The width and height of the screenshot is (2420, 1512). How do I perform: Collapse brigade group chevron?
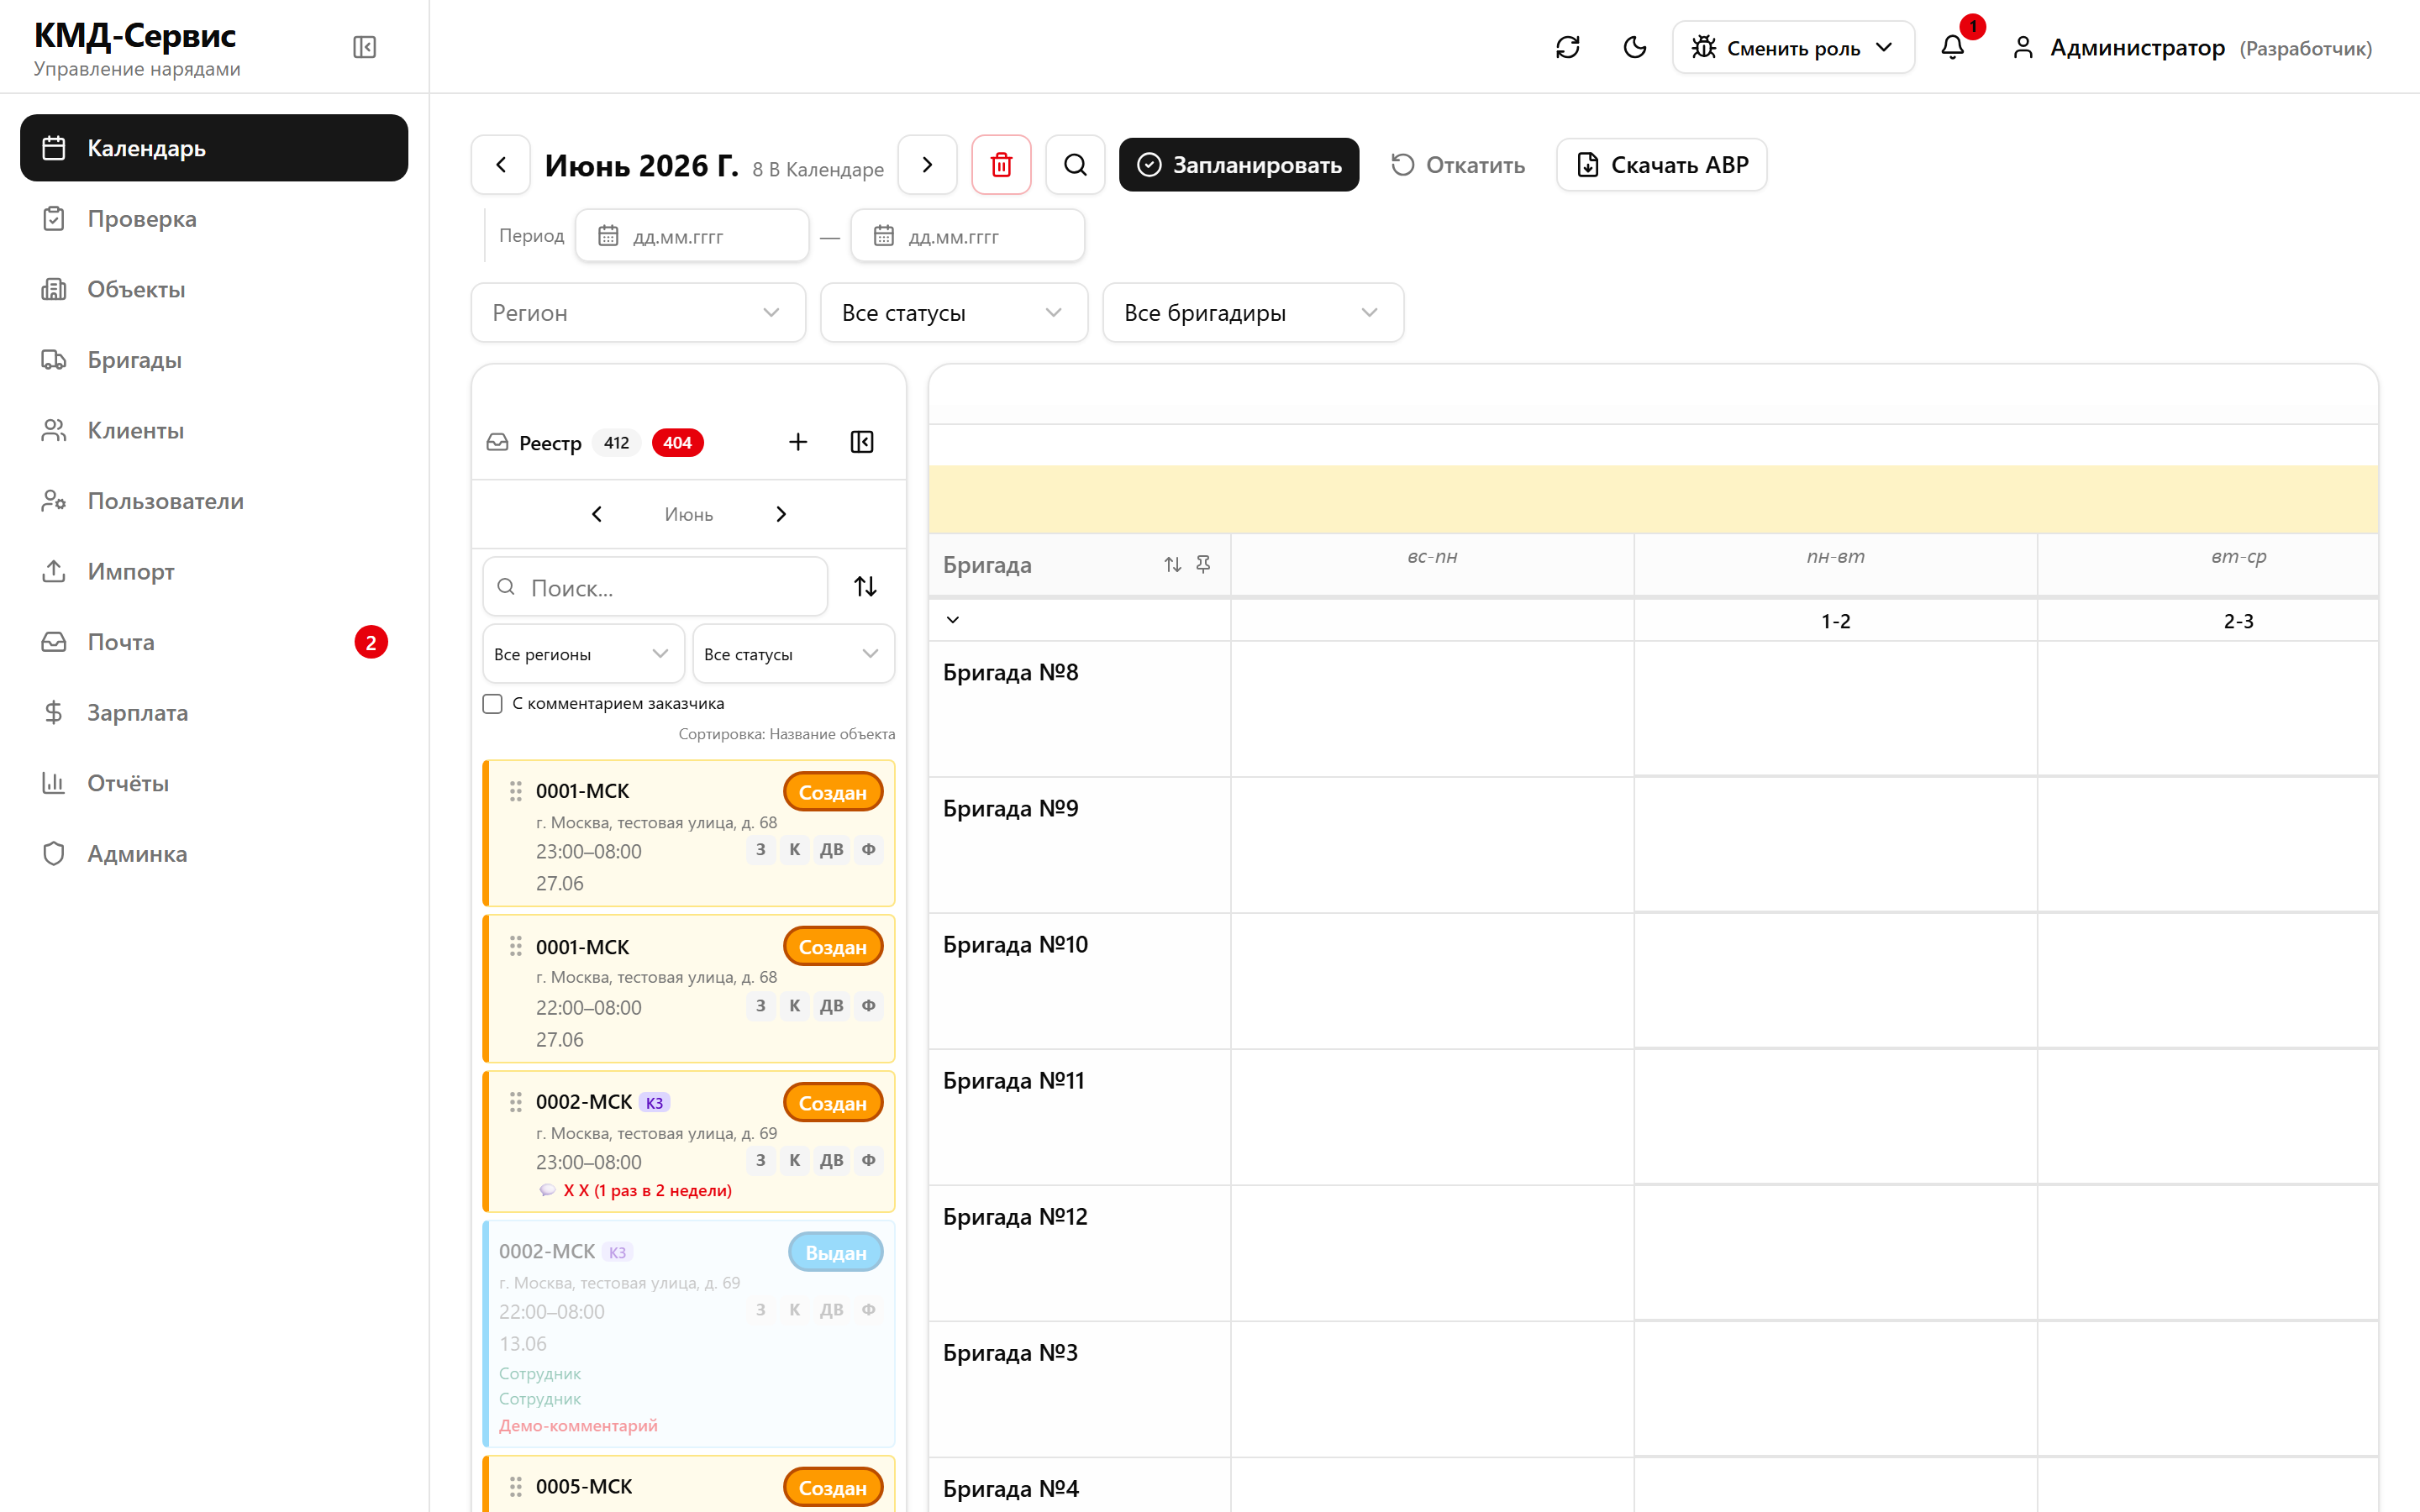point(953,620)
